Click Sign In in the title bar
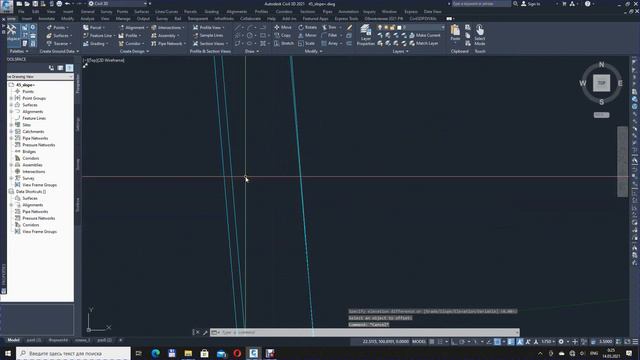The height and width of the screenshot is (360, 640). click(530, 4)
